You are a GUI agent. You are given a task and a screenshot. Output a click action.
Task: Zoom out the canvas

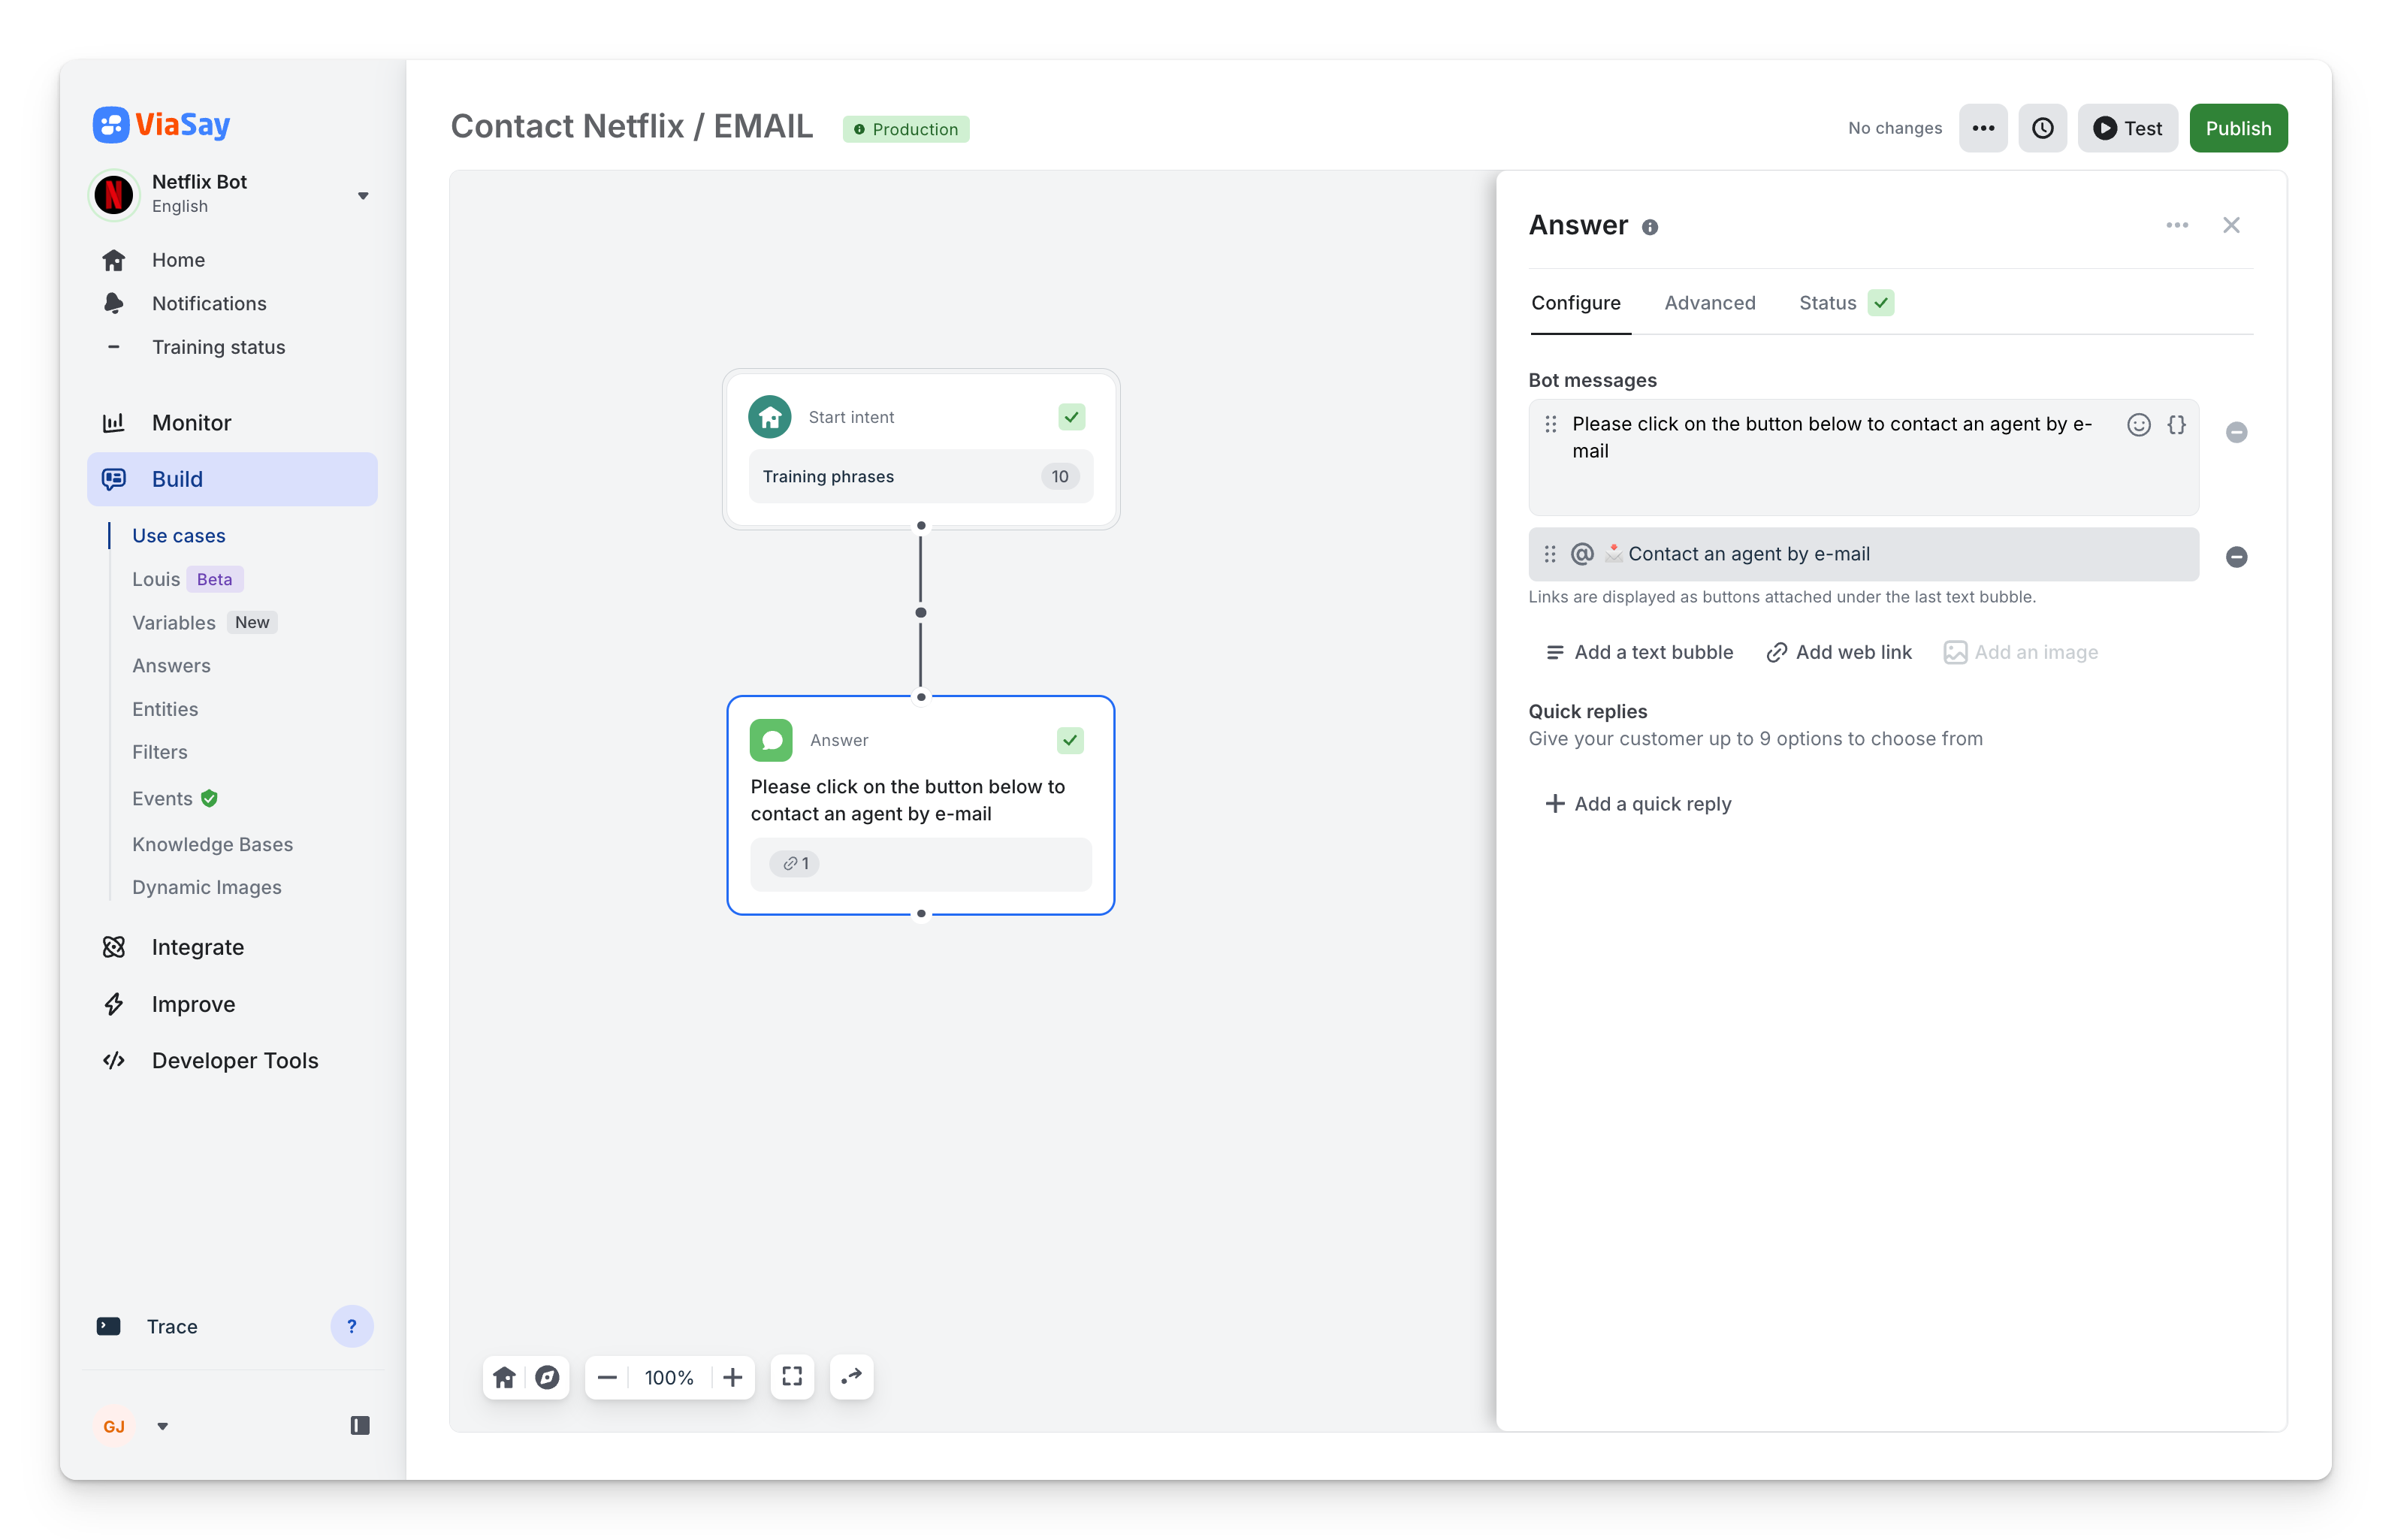[607, 1377]
